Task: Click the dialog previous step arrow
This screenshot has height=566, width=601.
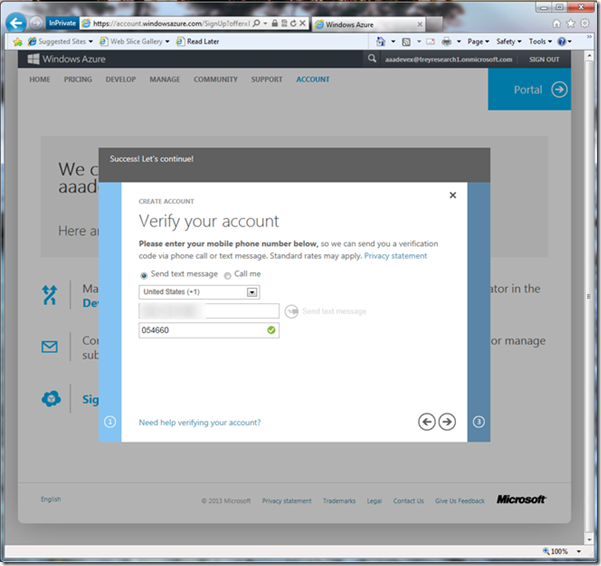Action: pos(427,422)
